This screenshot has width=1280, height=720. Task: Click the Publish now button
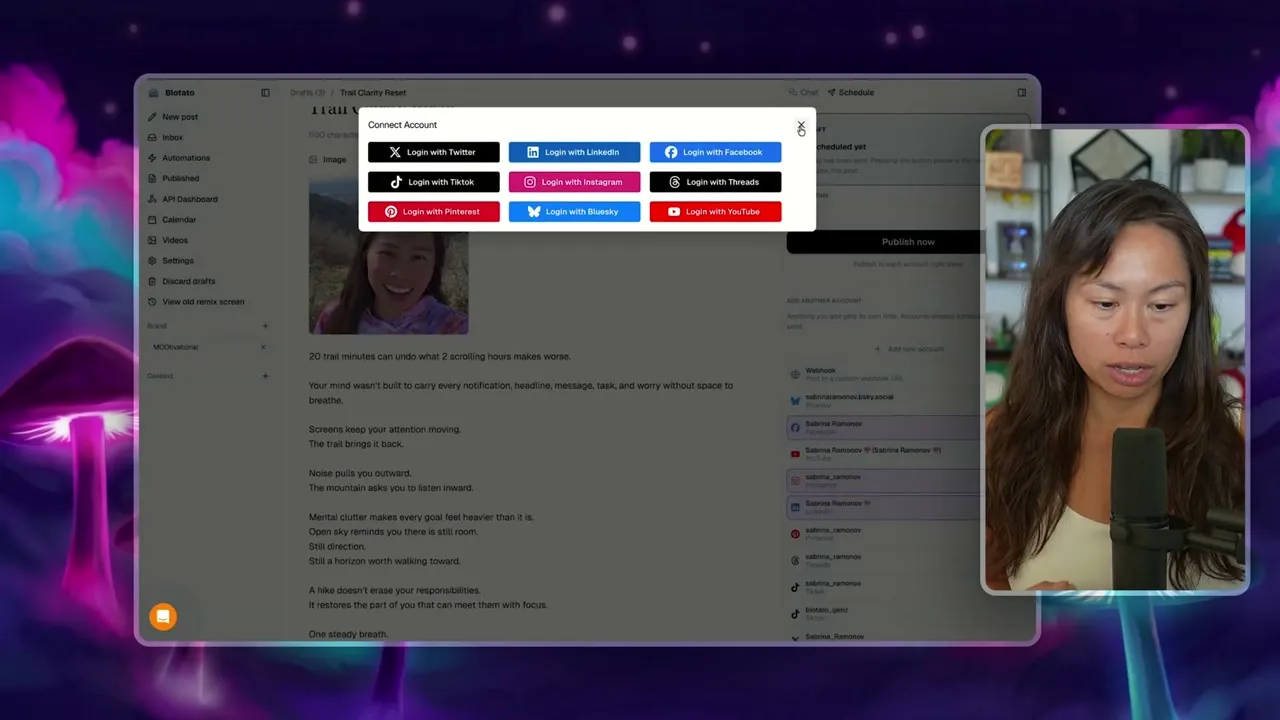[x=908, y=242]
